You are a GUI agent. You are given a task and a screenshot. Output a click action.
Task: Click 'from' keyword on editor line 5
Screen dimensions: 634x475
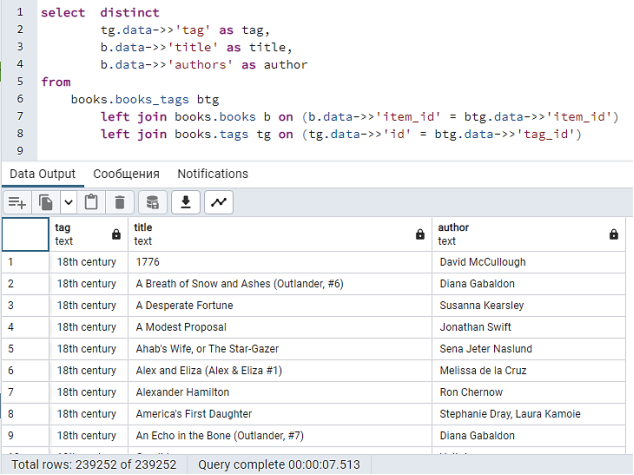56,82
